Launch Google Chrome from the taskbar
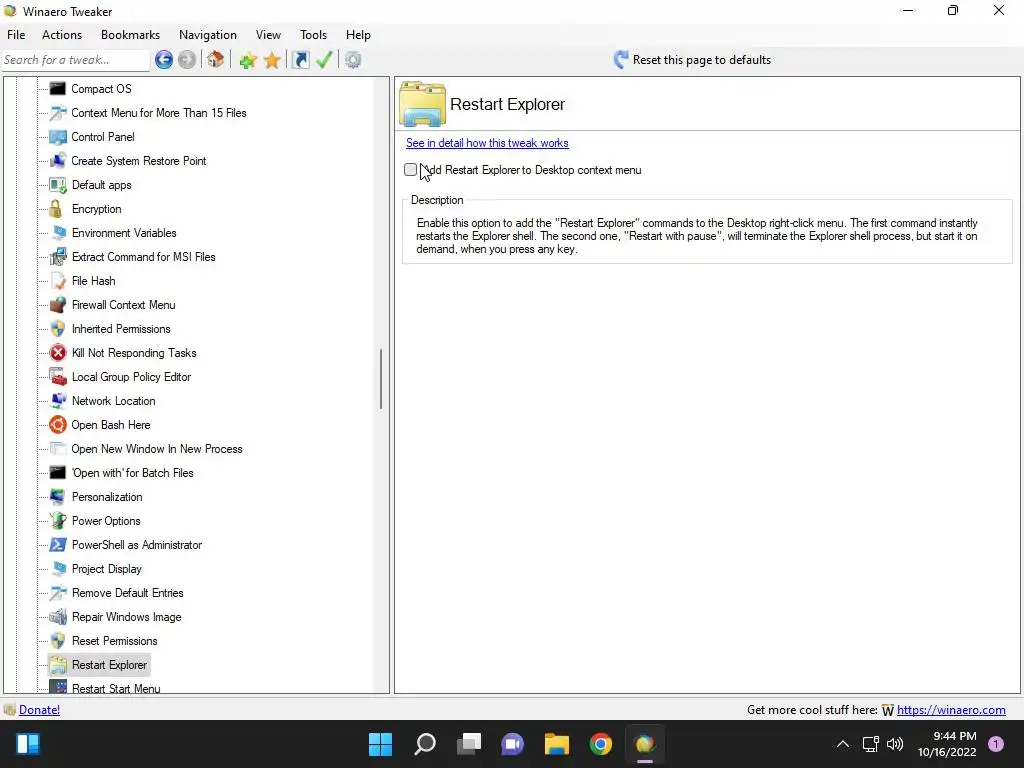Viewport: 1024px width, 768px height. tap(601, 744)
